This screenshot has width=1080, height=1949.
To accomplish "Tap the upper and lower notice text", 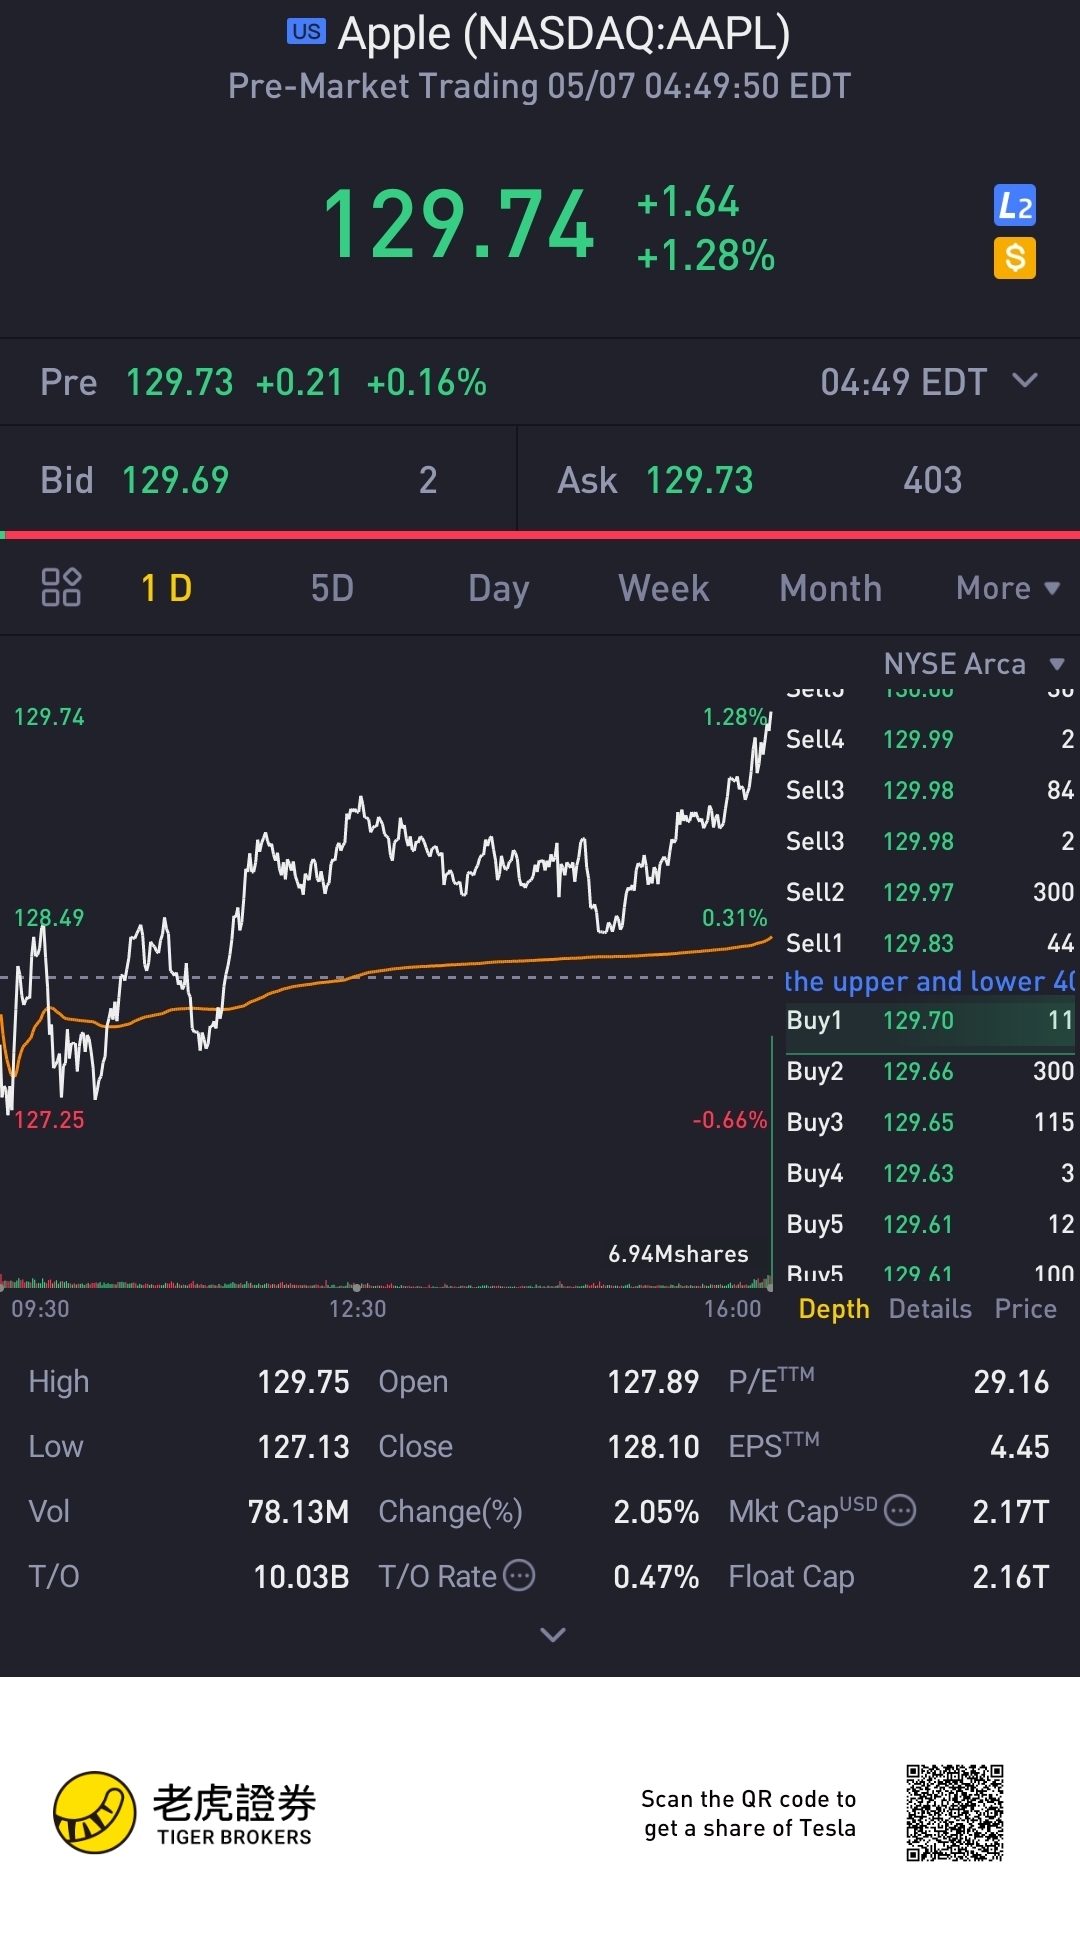I will (930, 981).
